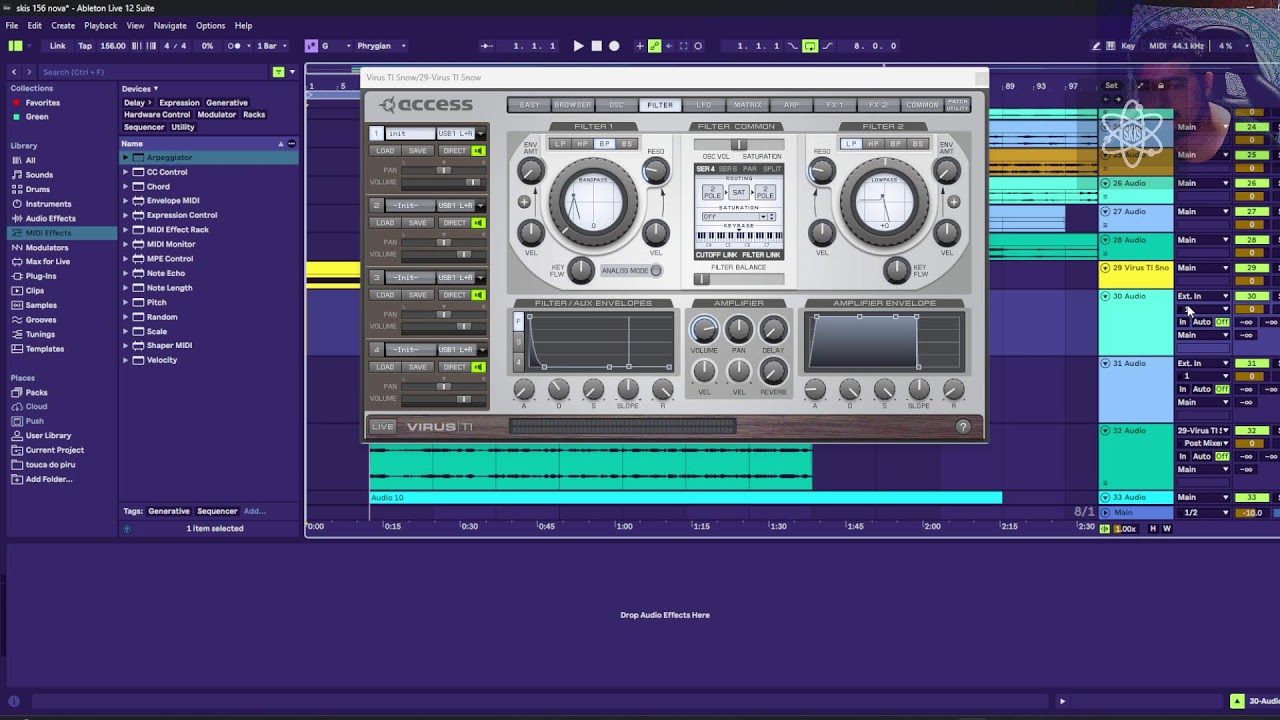The height and width of the screenshot is (720, 1280).
Task: Click the Scale Mode icon next to G
Action: [311, 46]
